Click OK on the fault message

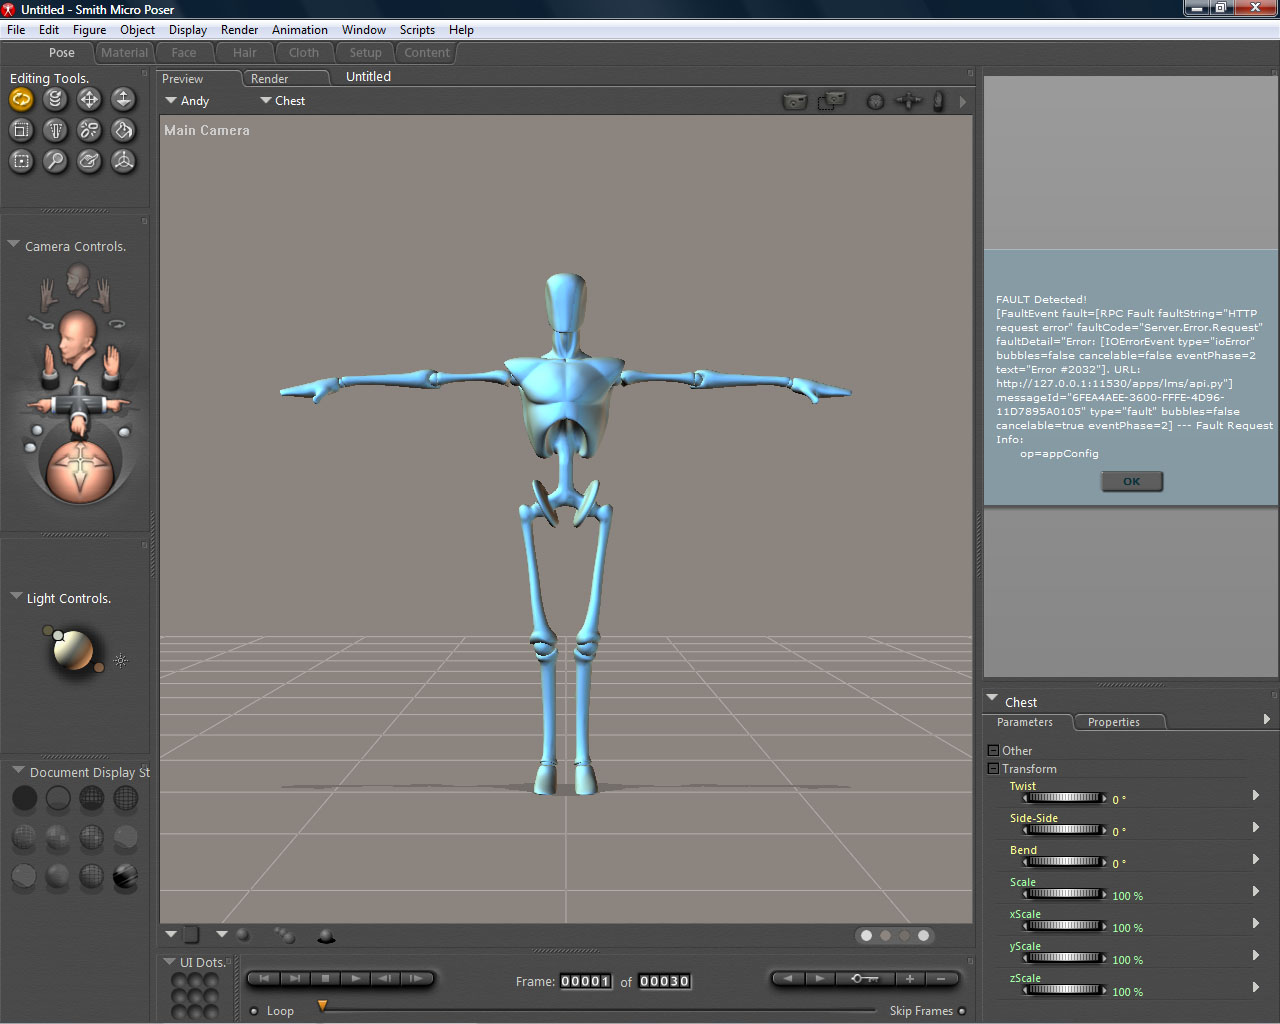[x=1131, y=481]
